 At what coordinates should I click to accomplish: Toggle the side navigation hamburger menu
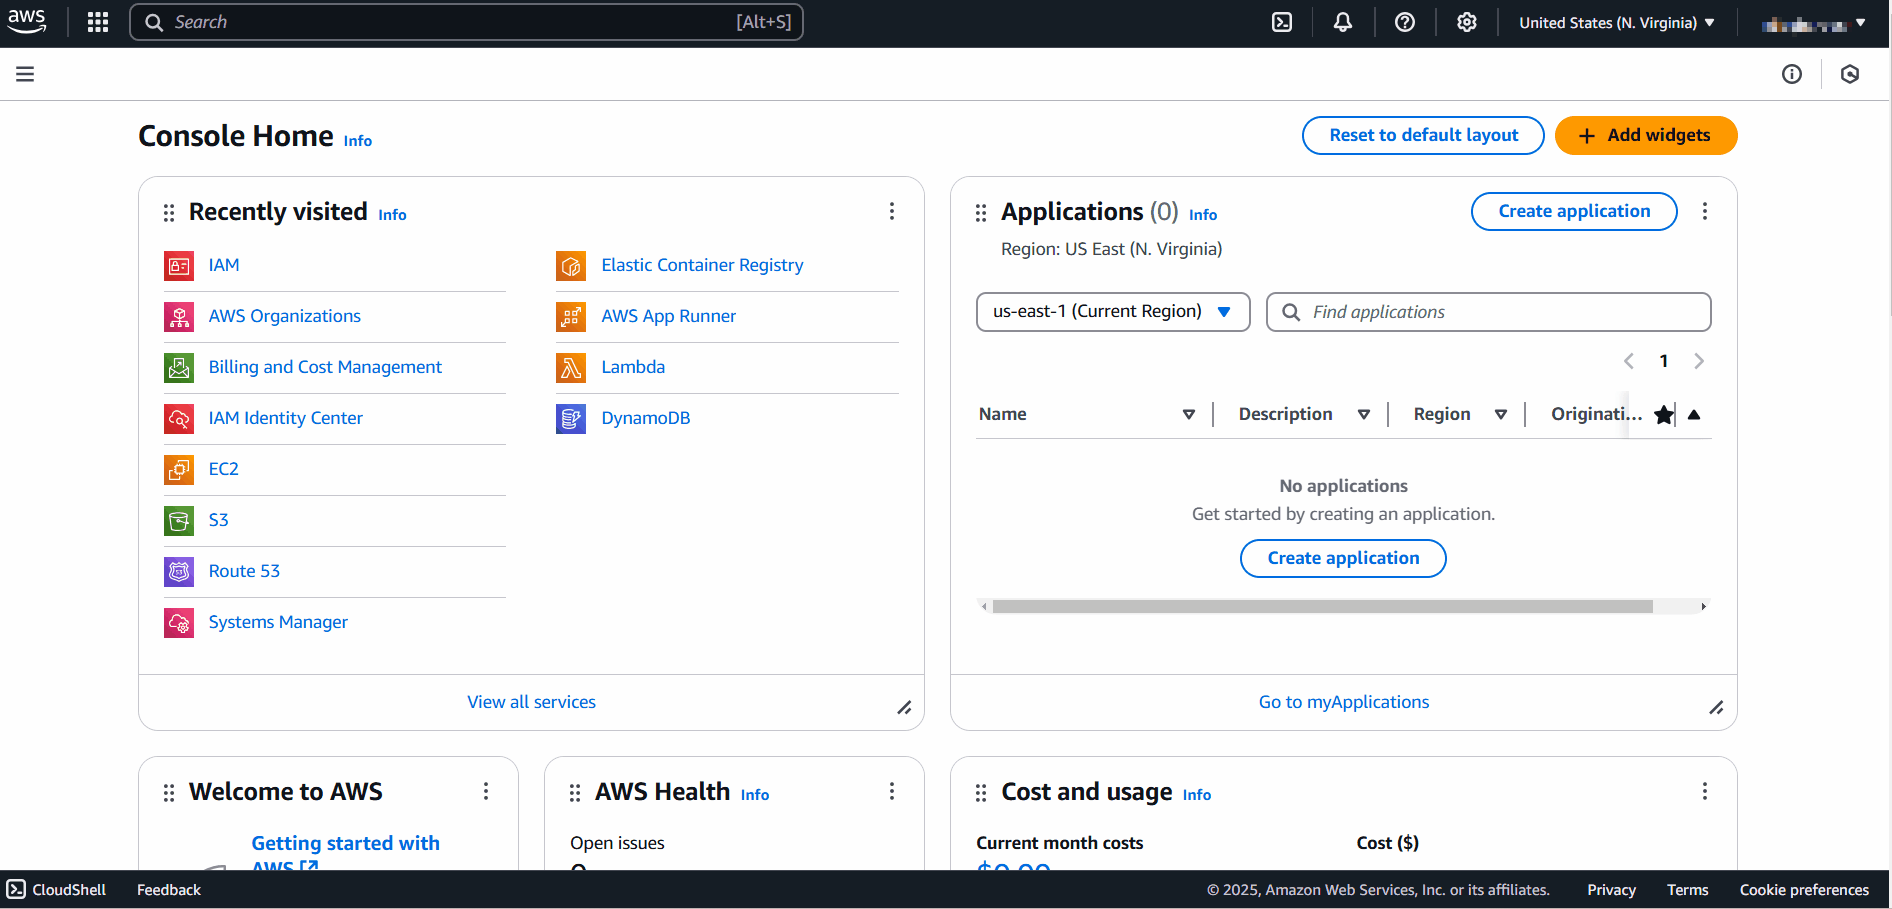[x=25, y=74]
